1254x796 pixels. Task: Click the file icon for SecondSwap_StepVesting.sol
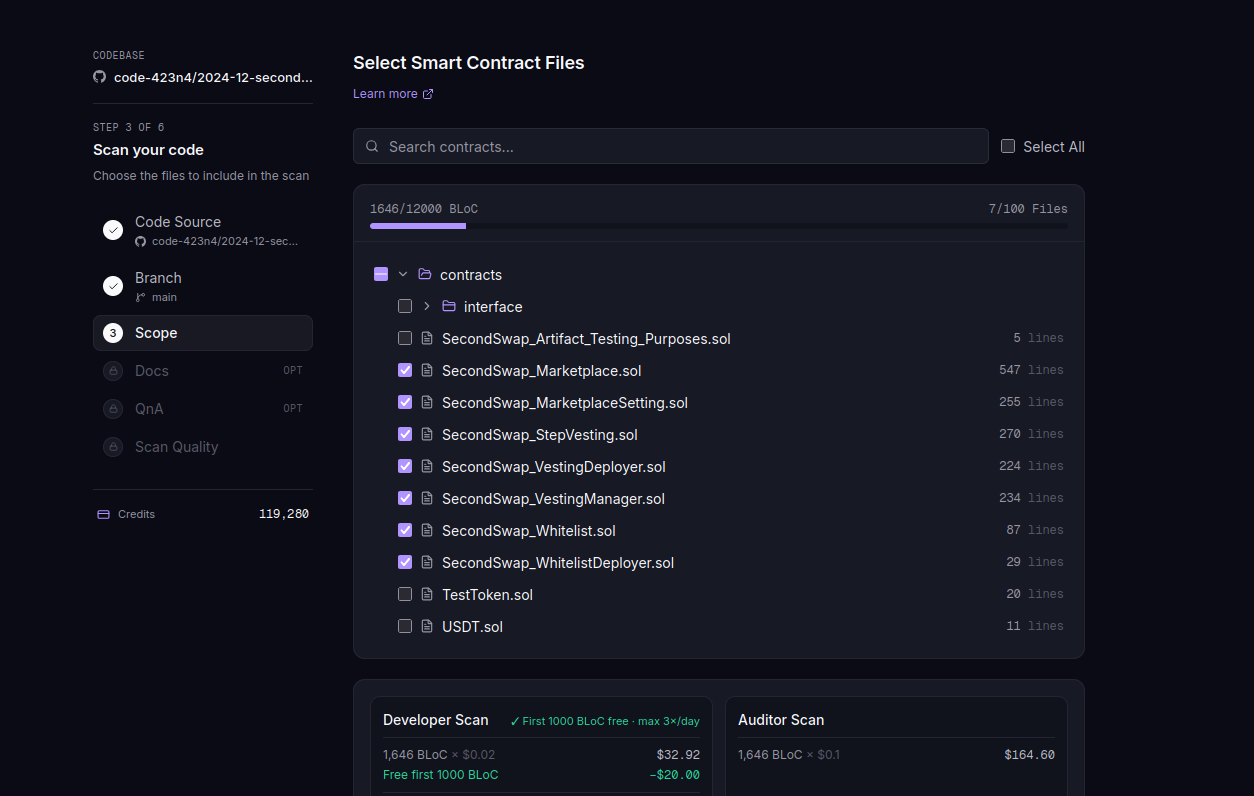[427, 434]
